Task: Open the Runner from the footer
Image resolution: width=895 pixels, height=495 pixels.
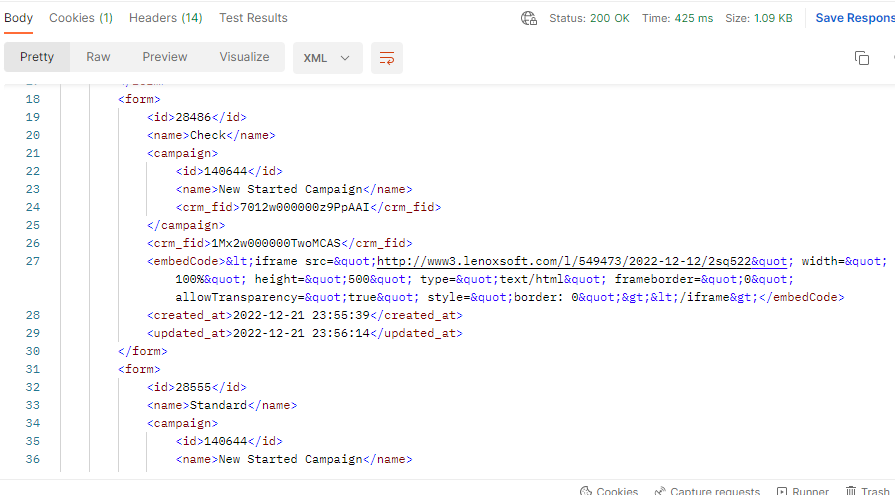Action: (801, 491)
